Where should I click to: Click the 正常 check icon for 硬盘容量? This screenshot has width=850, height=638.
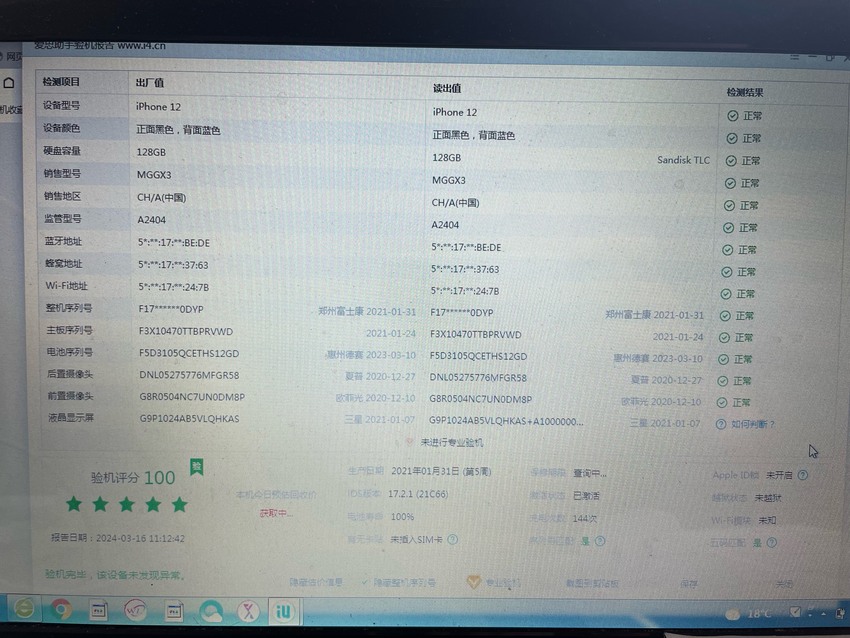pos(731,161)
